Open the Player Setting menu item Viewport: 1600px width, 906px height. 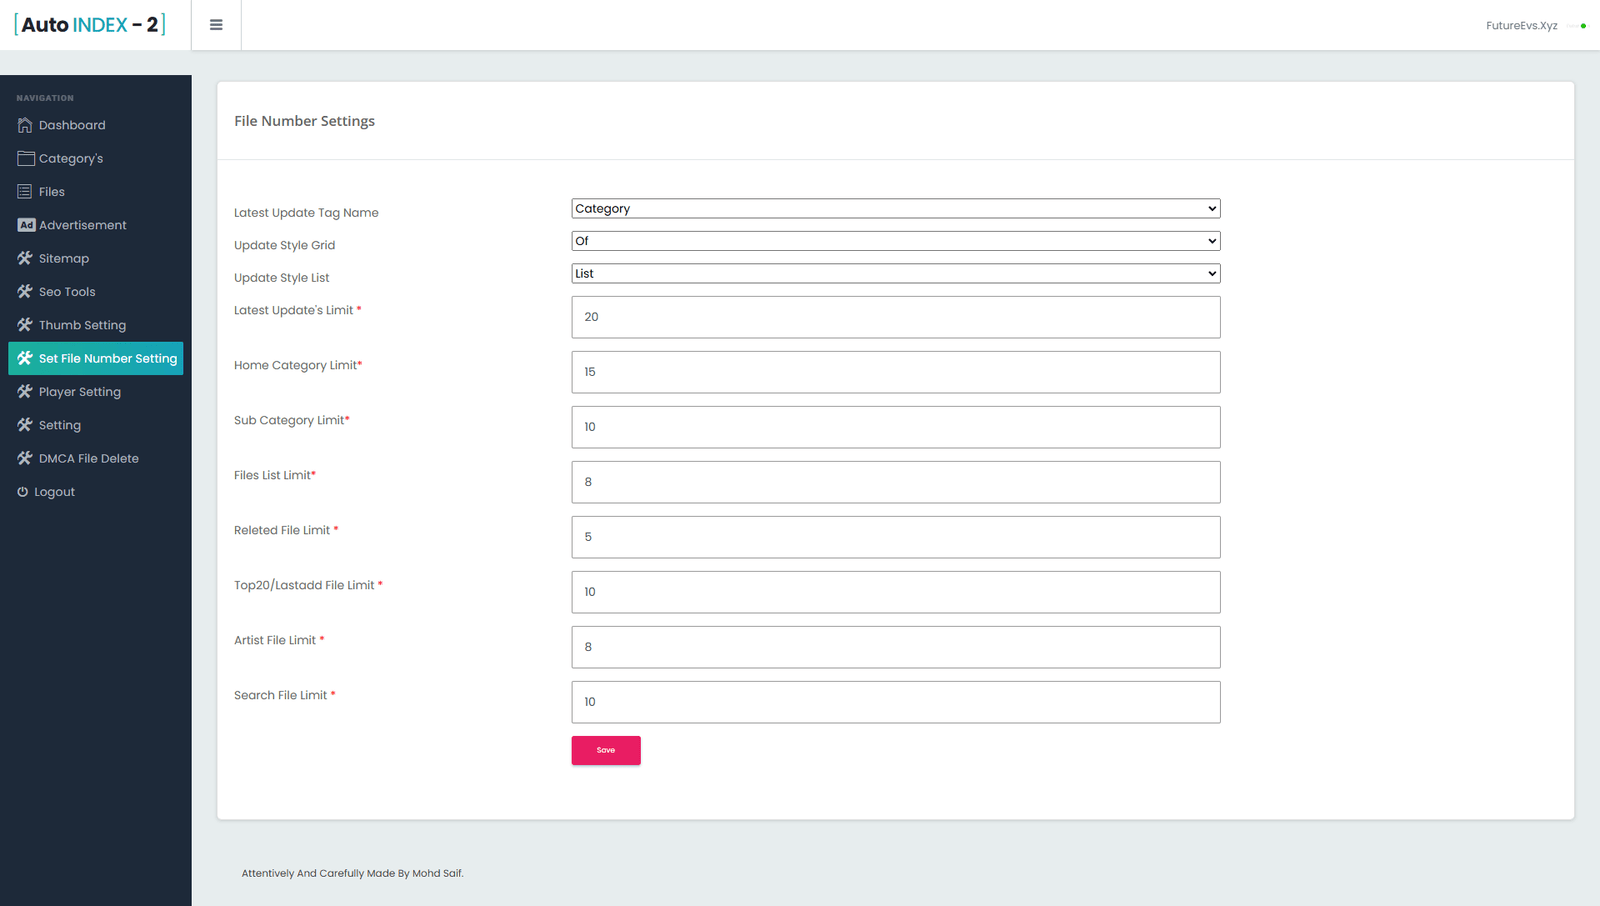(x=79, y=392)
